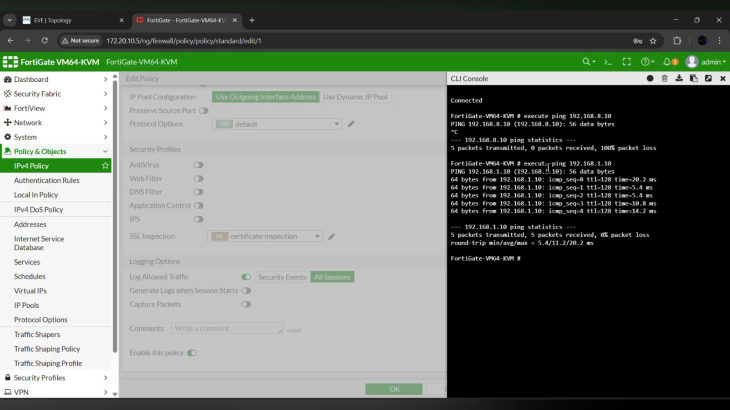Reload the browser page
The height and width of the screenshot is (410, 730).
(45, 40)
